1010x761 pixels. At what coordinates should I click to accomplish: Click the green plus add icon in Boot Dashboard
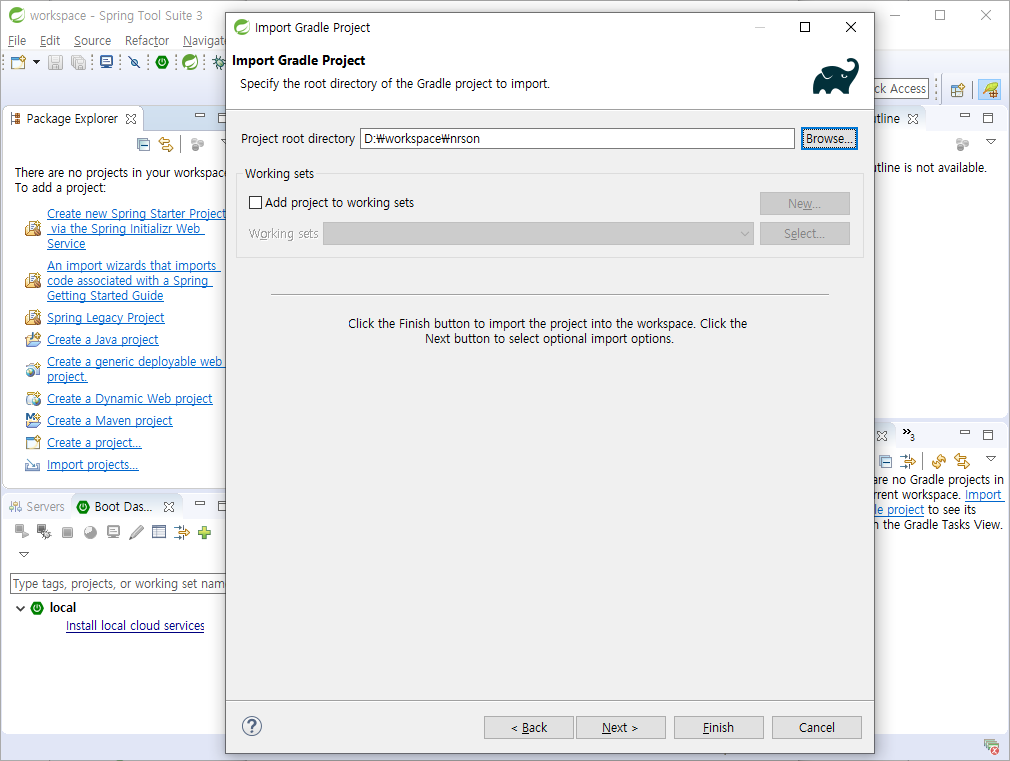[x=205, y=532]
